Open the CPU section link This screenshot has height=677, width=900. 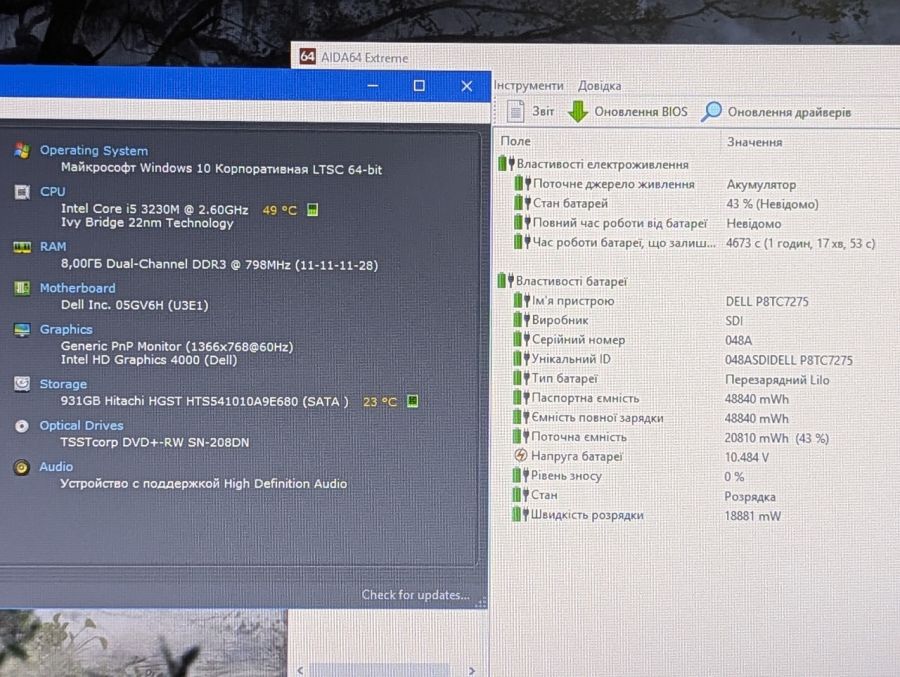[x=52, y=191]
